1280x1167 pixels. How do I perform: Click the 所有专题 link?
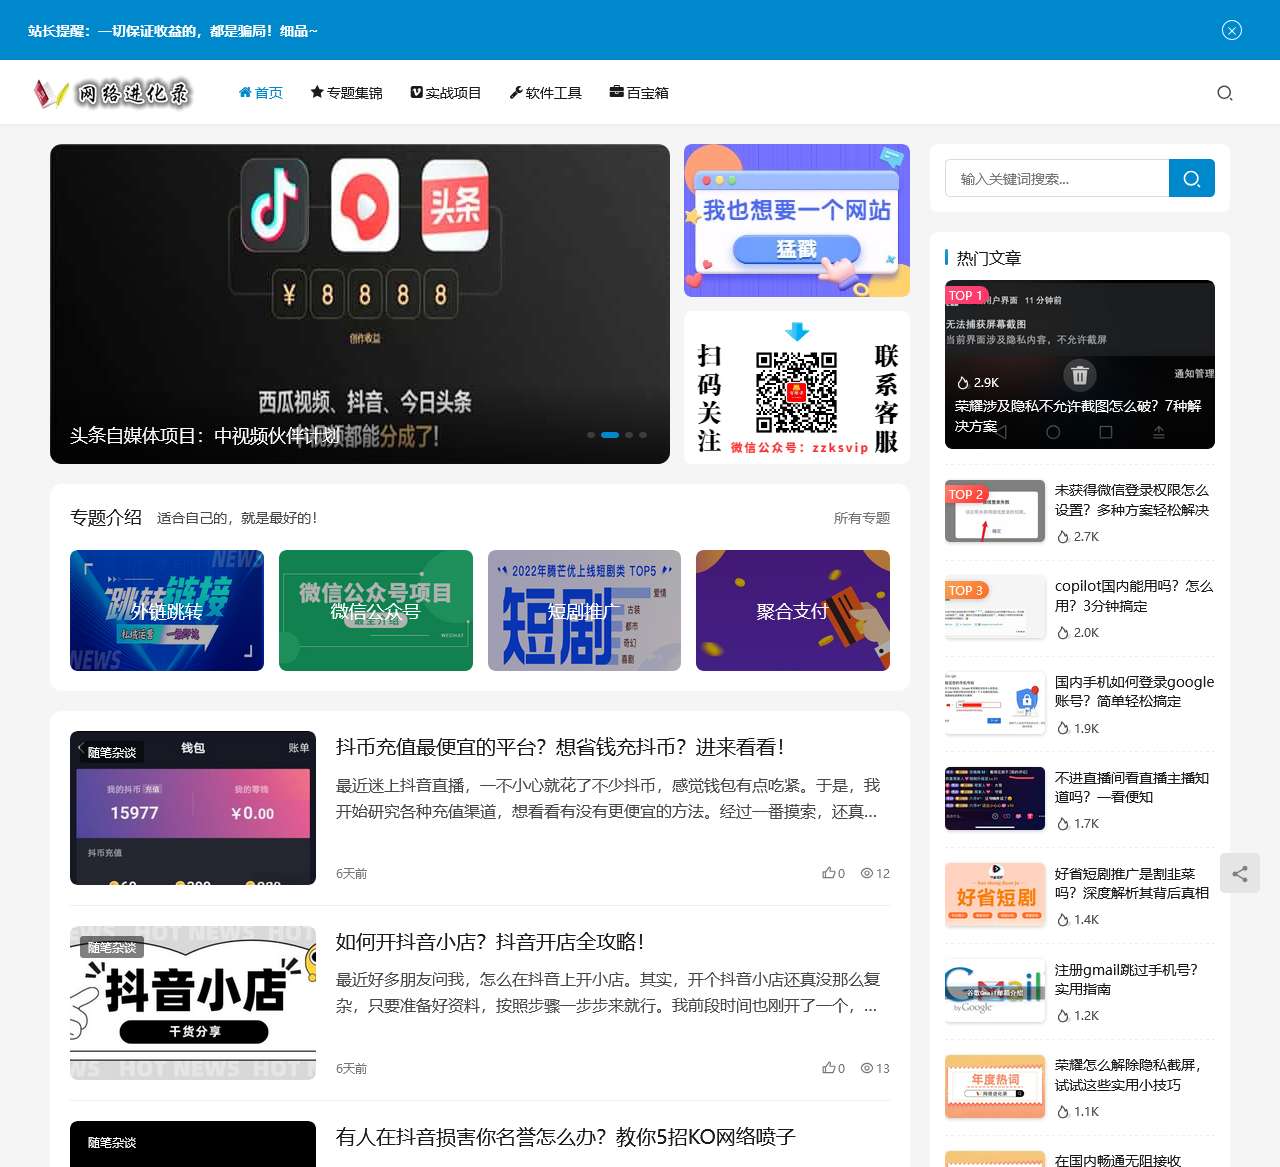point(860,518)
